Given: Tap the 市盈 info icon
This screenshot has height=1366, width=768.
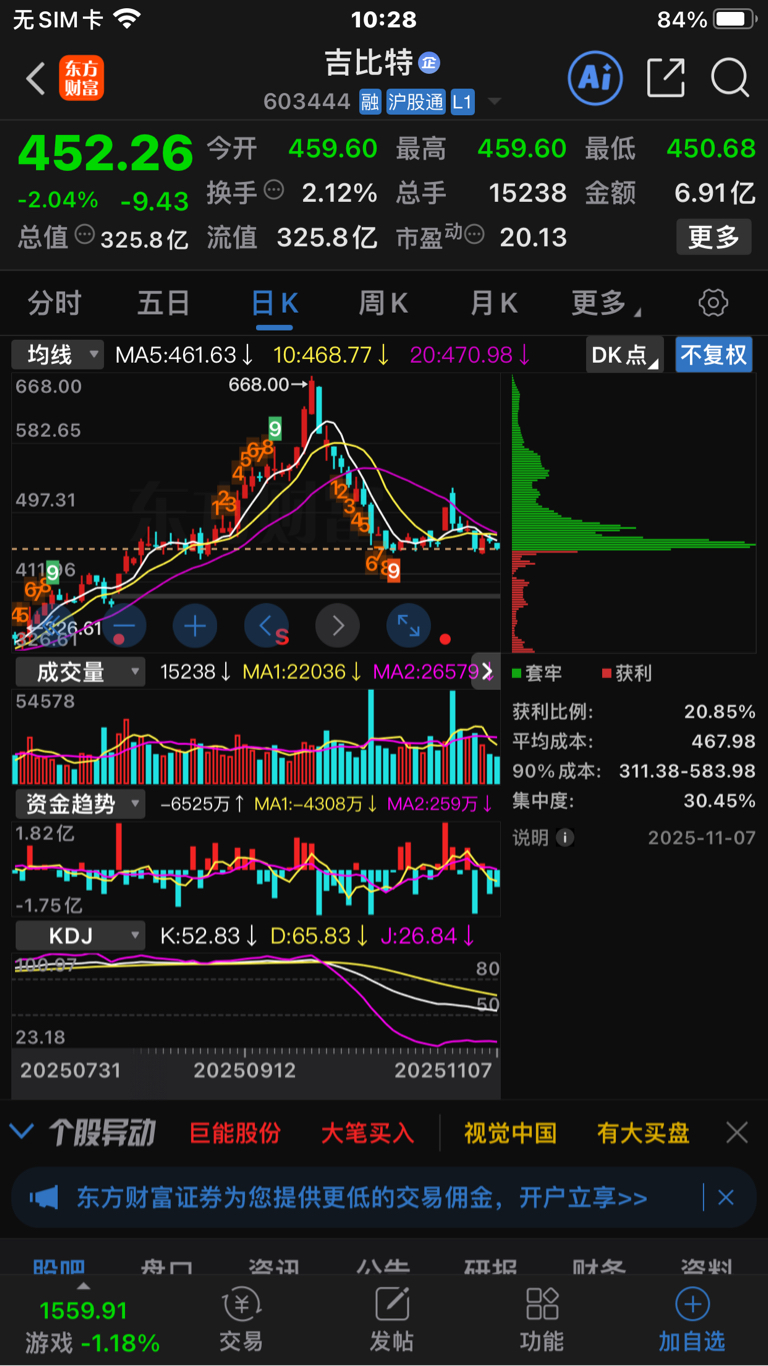Looking at the screenshot, I should tap(475, 236).
